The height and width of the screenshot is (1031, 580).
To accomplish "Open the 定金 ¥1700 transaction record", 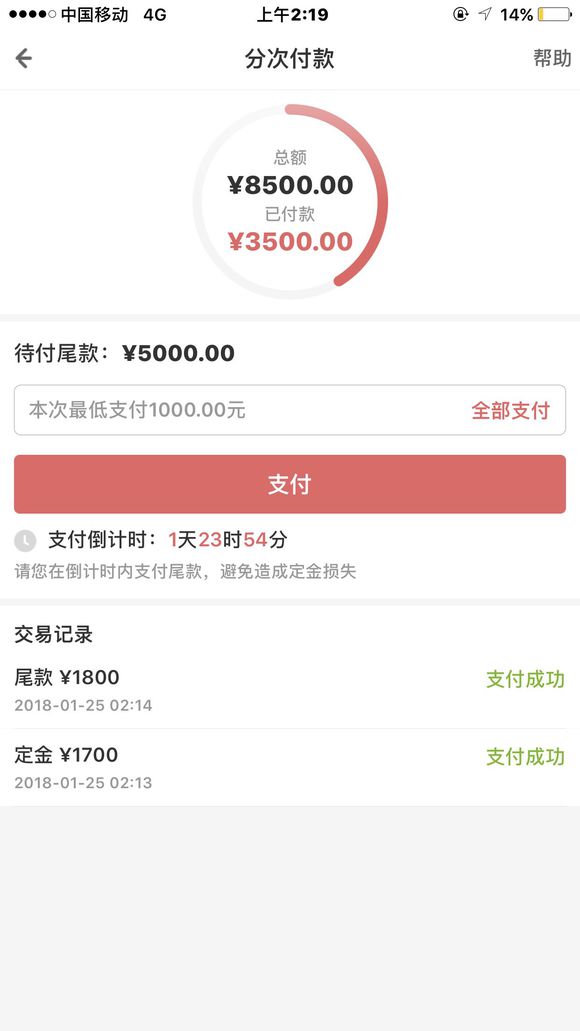I will [x=290, y=767].
